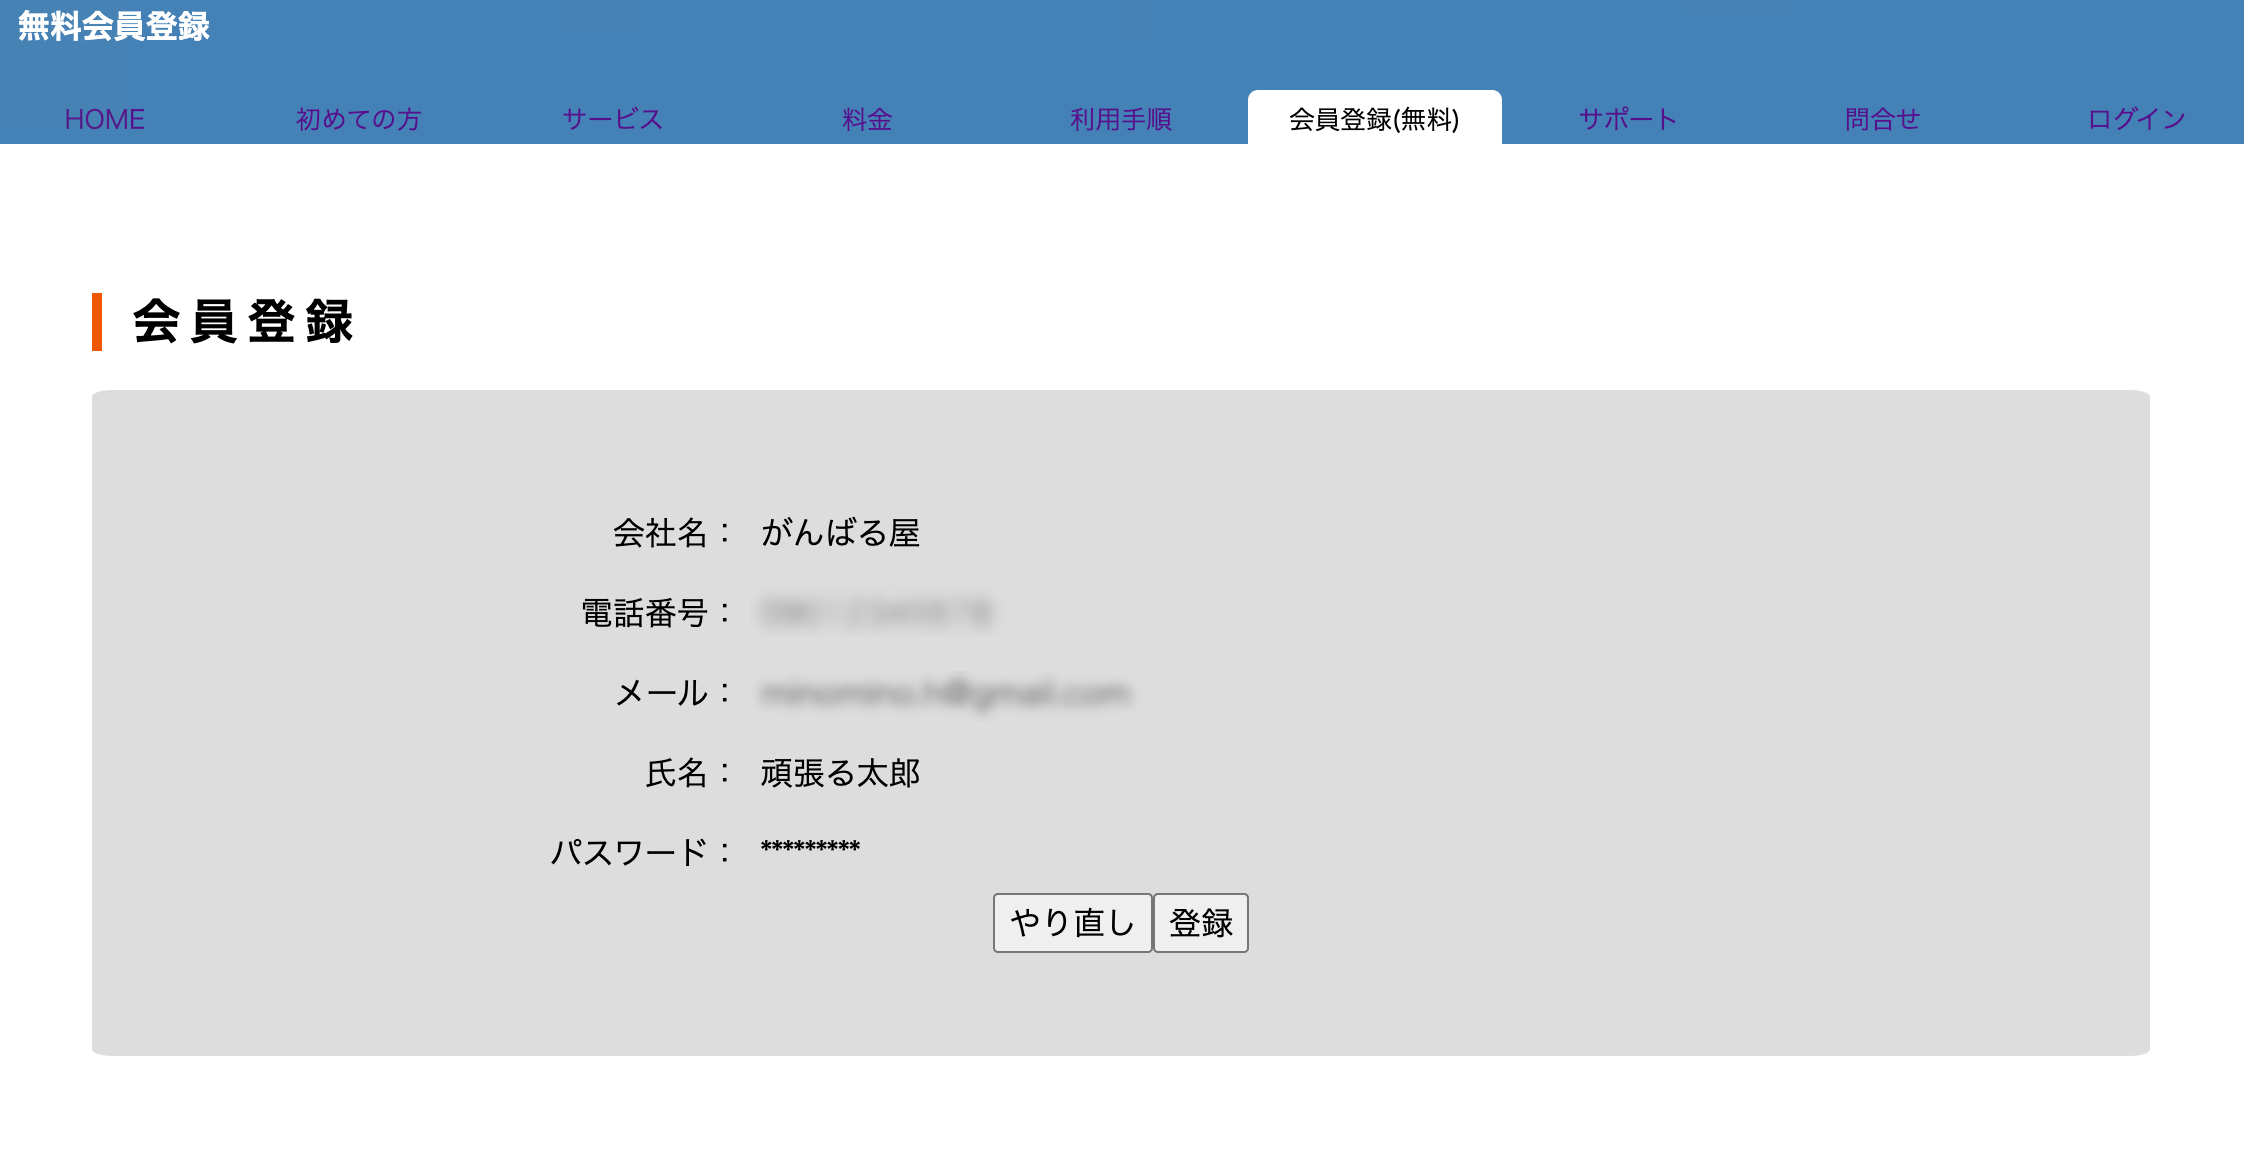Go to 初めての方 page
Viewport: 2244px width, 1174px height.
[358, 119]
